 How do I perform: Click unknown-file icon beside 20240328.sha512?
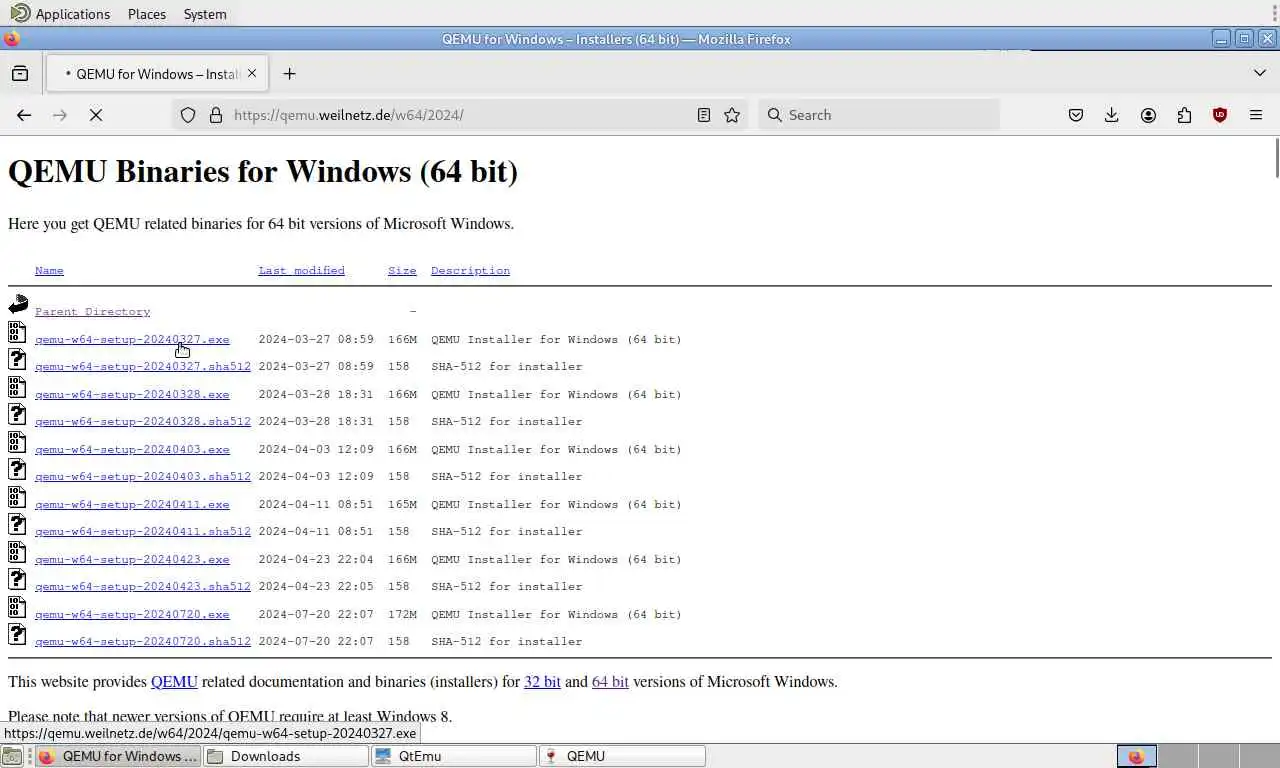(x=17, y=414)
